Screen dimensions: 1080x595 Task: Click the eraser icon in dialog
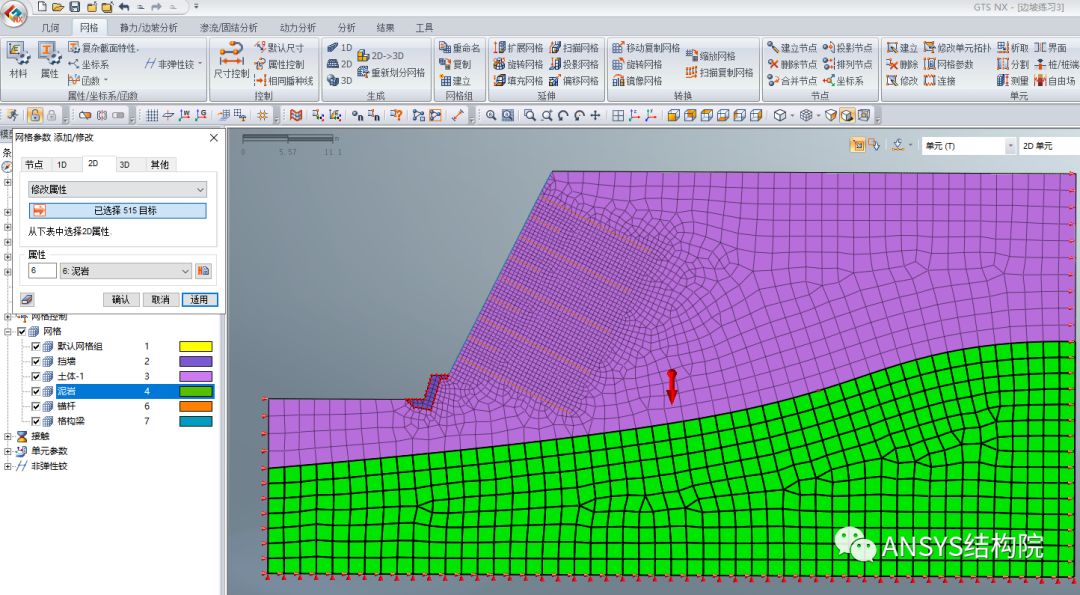click(x=27, y=300)
